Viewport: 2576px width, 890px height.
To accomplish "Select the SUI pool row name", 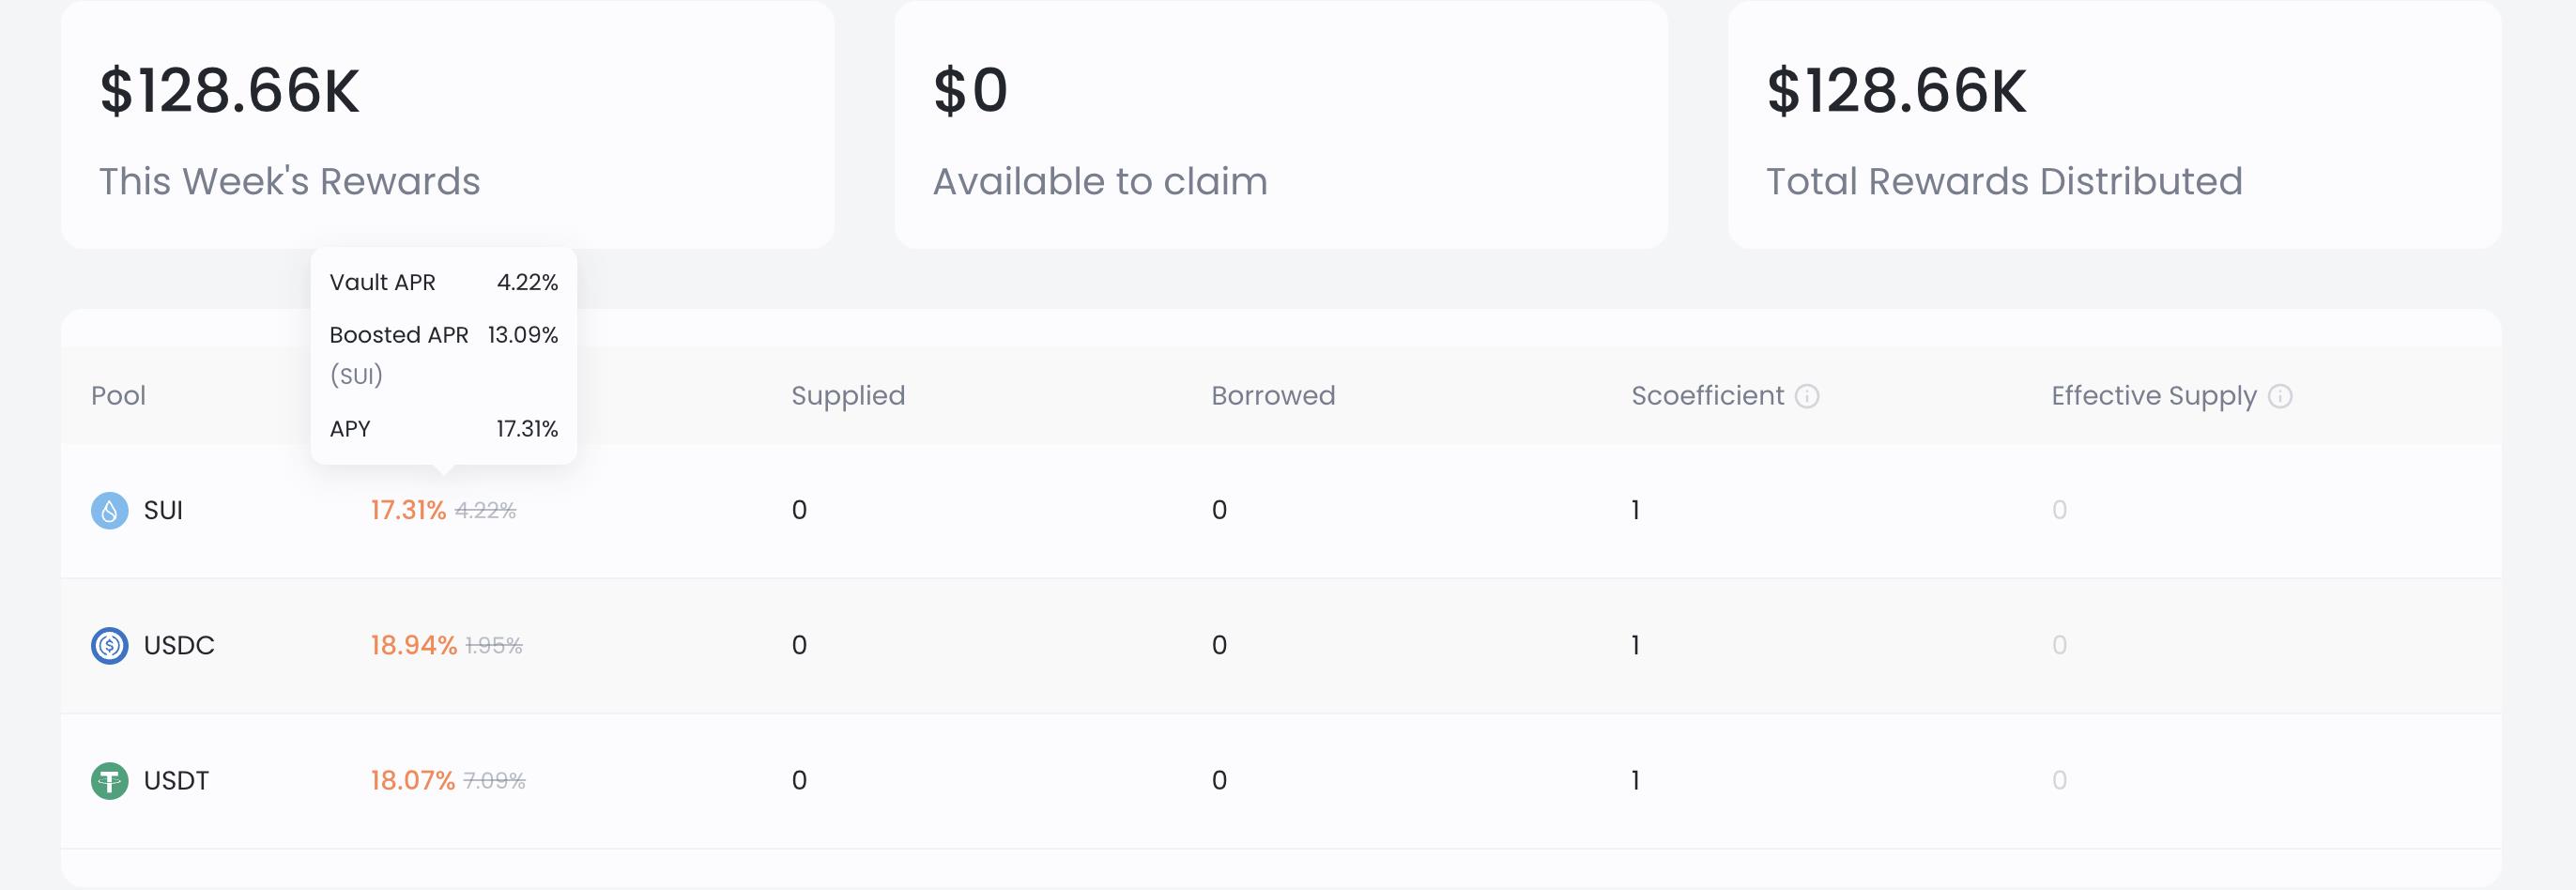I will pos(163,511).
